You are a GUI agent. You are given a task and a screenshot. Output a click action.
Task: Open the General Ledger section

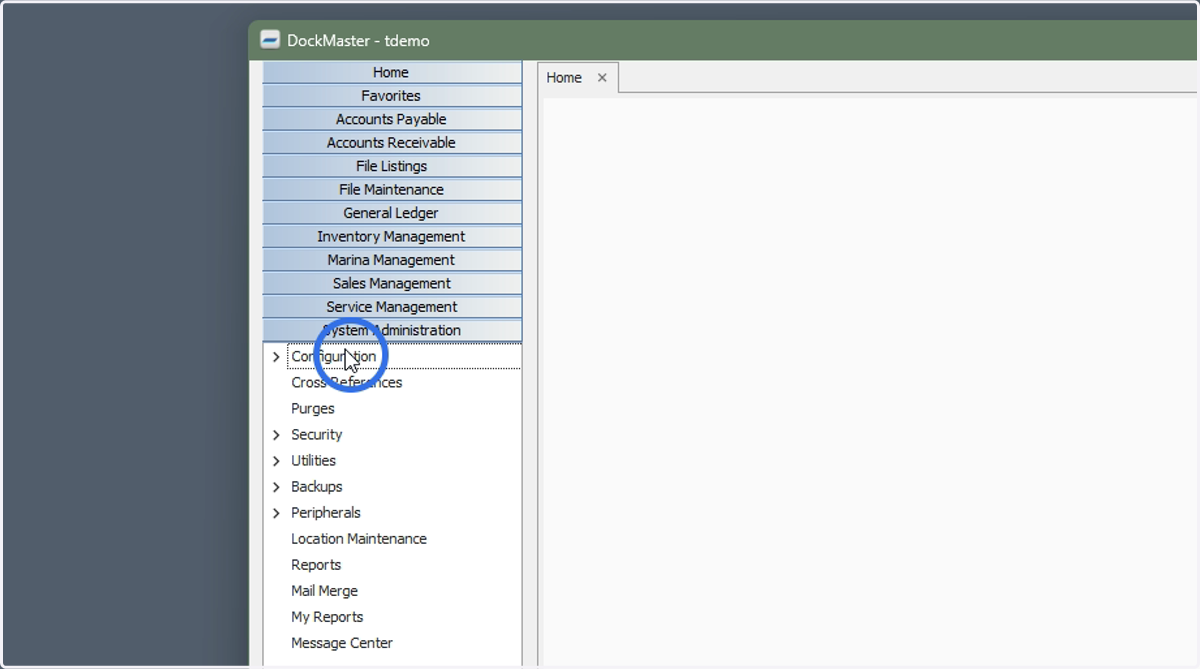[x=392, y=213]
